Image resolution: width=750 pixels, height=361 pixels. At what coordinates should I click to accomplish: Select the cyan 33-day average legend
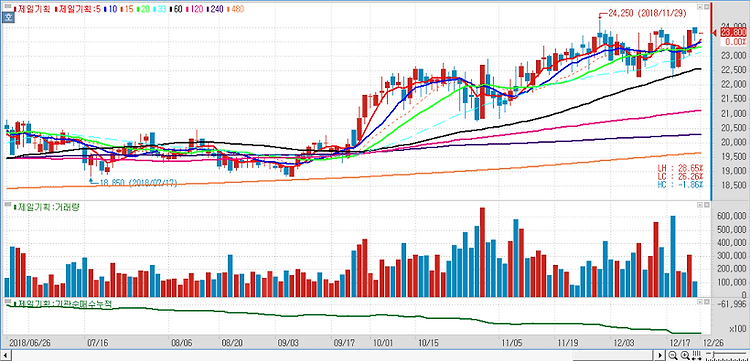coord(159,9)
